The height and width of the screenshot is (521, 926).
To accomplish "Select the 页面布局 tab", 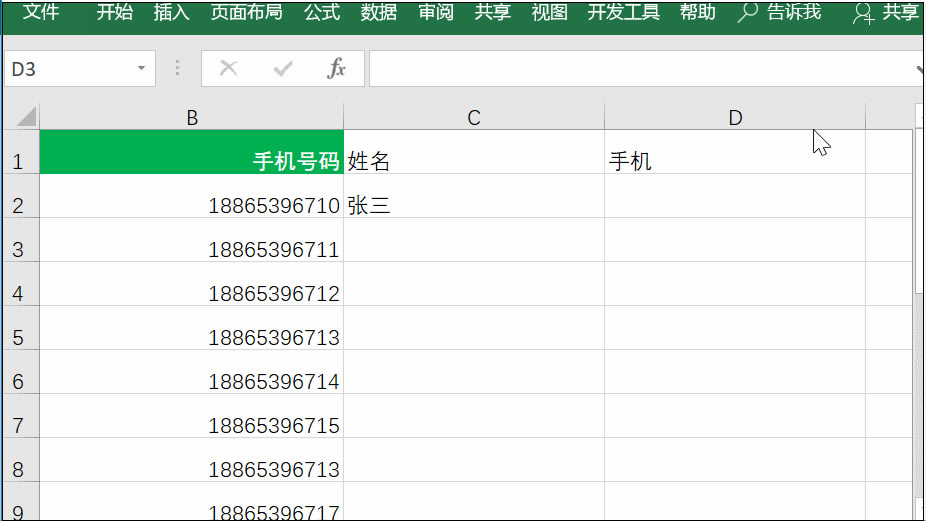I will 246,12.
